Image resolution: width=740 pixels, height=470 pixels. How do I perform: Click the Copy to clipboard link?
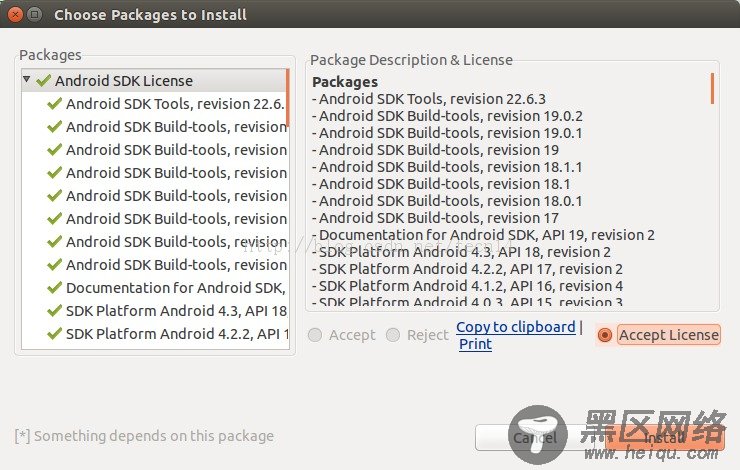pyautogui.click(x=516, y=327)
